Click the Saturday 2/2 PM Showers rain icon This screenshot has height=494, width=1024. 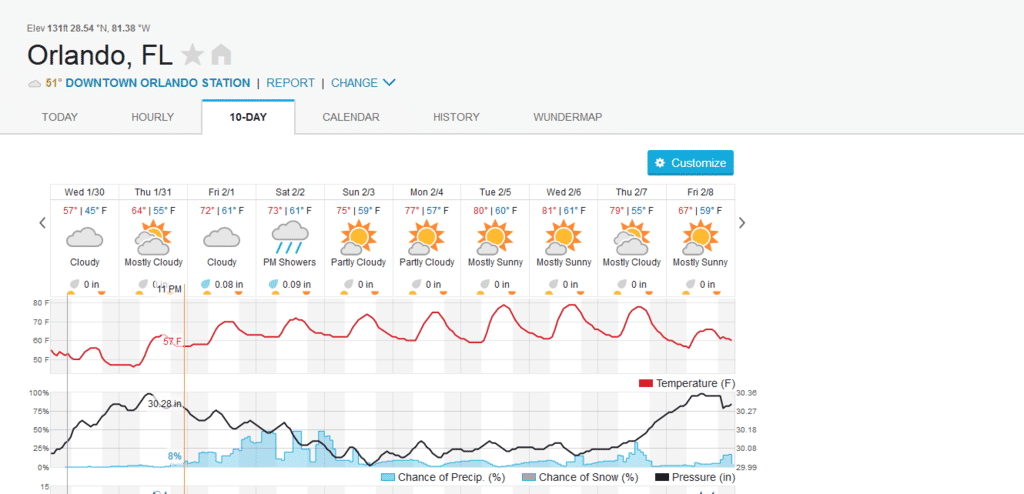(290, 239)
